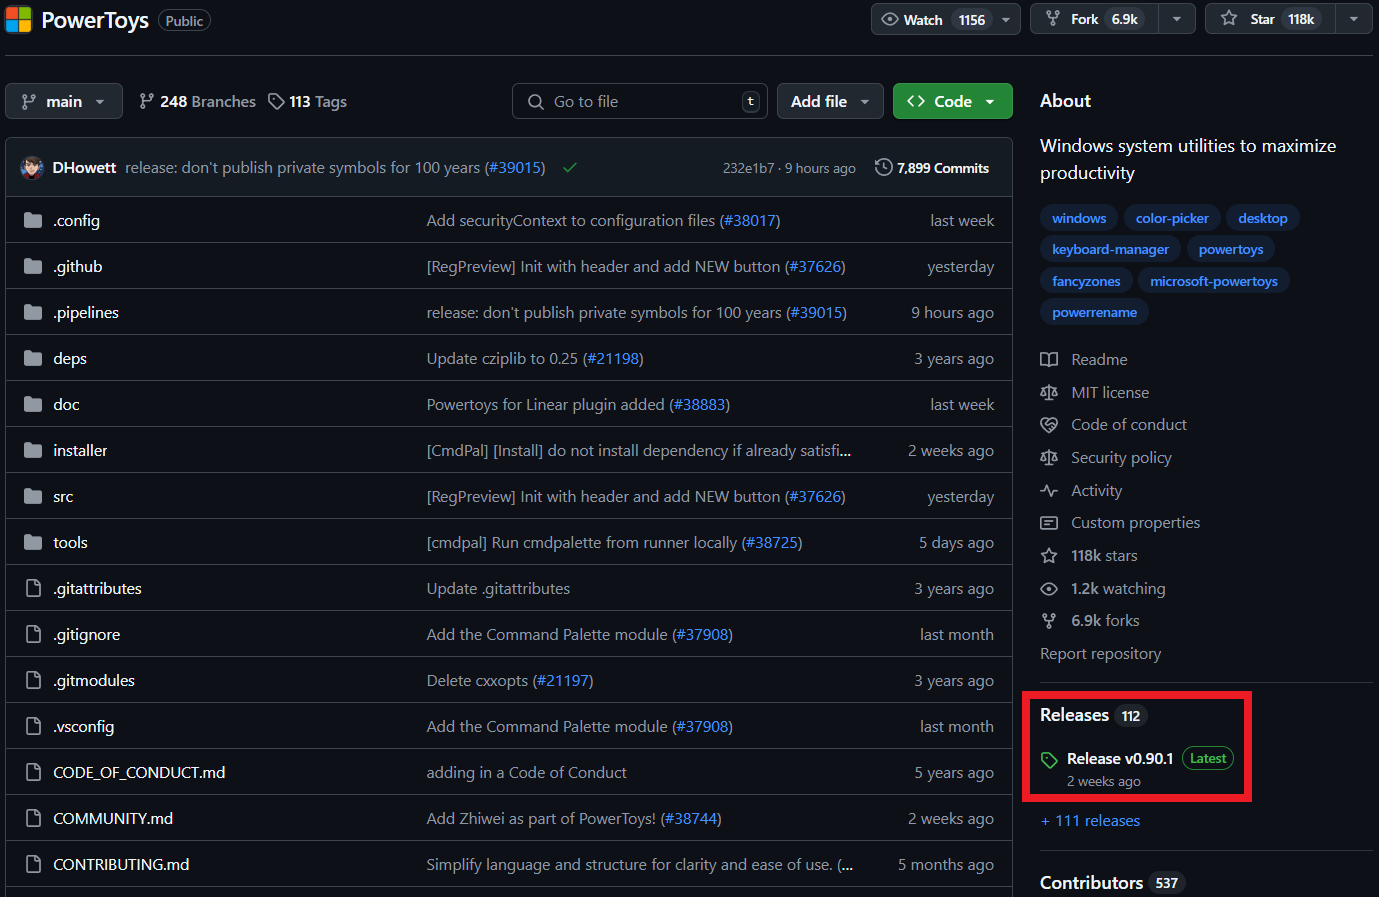
Task: Select the desktop topic tag
Action: 1263,218
